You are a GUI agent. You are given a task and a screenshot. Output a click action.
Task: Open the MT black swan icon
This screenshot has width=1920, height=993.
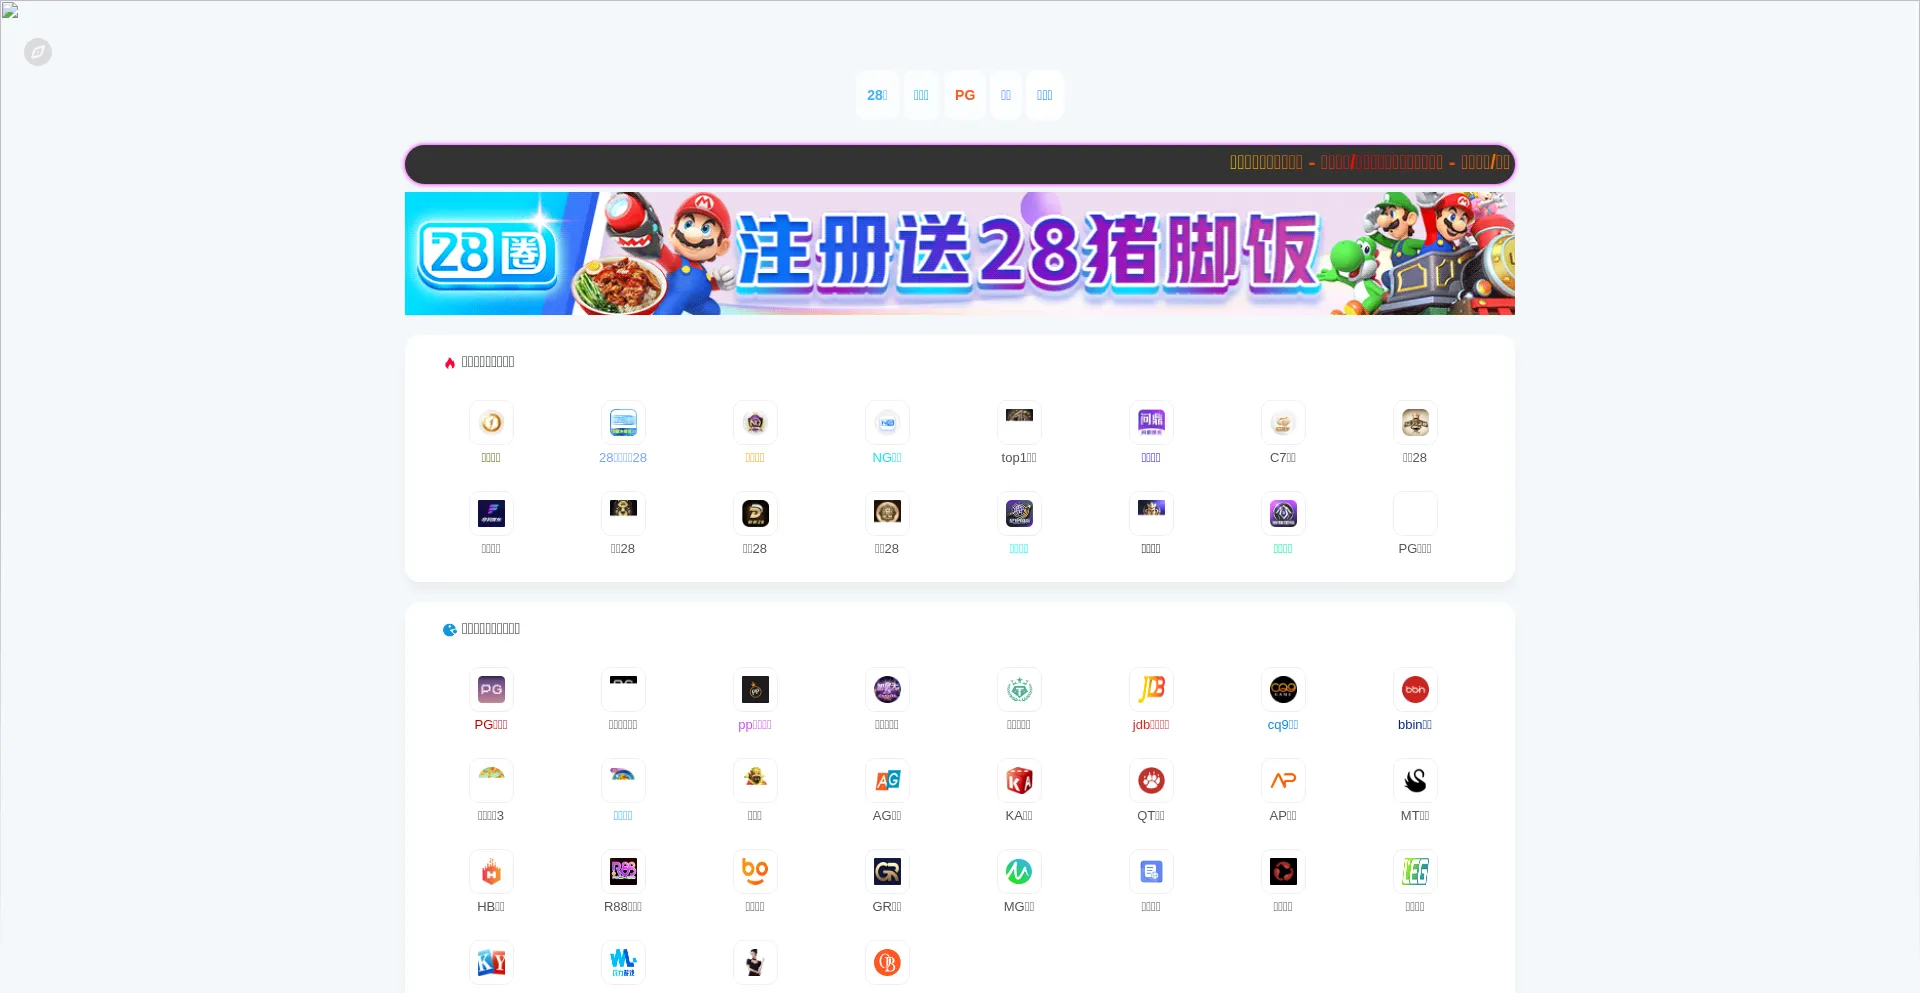1415,780
